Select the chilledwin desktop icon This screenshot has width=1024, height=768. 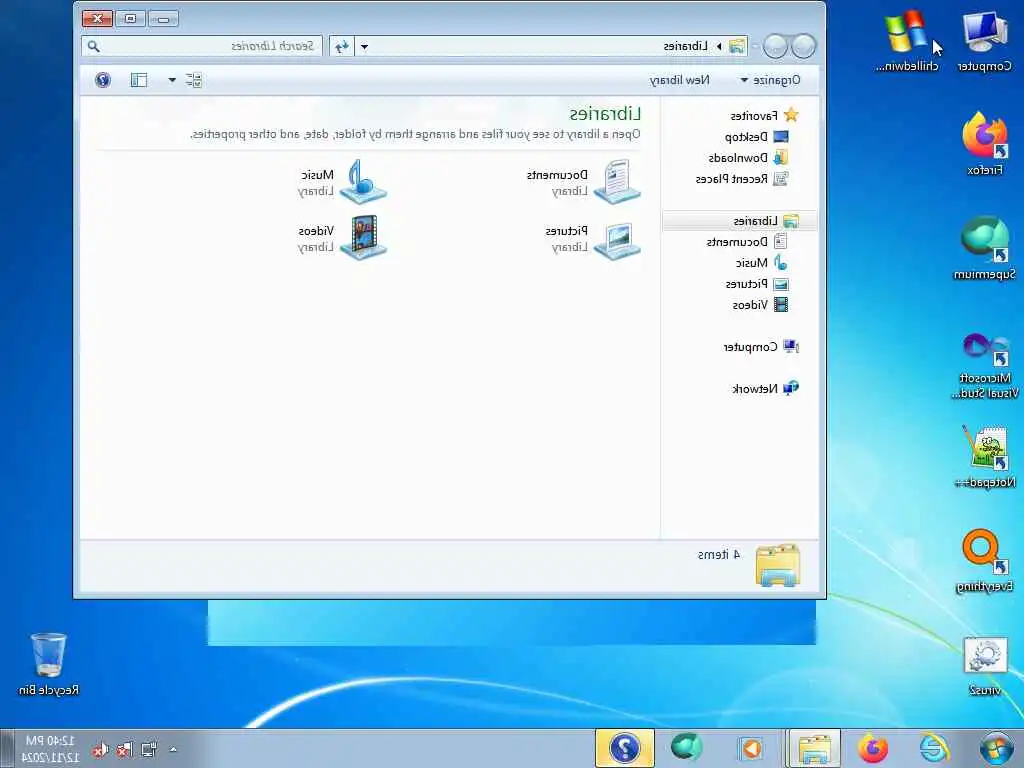906,42
